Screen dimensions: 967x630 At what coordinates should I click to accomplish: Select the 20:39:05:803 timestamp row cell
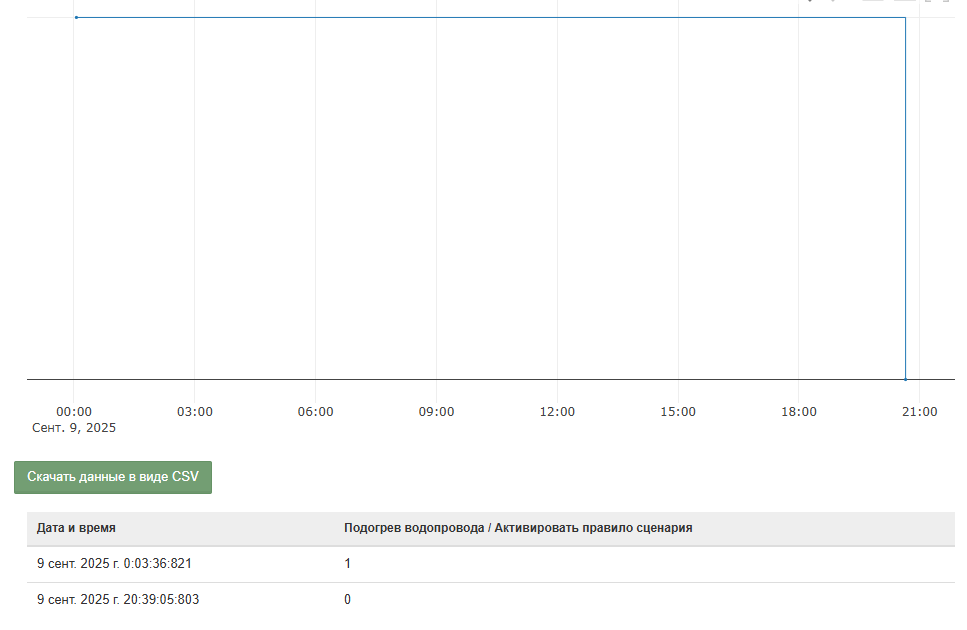point(118,600)
